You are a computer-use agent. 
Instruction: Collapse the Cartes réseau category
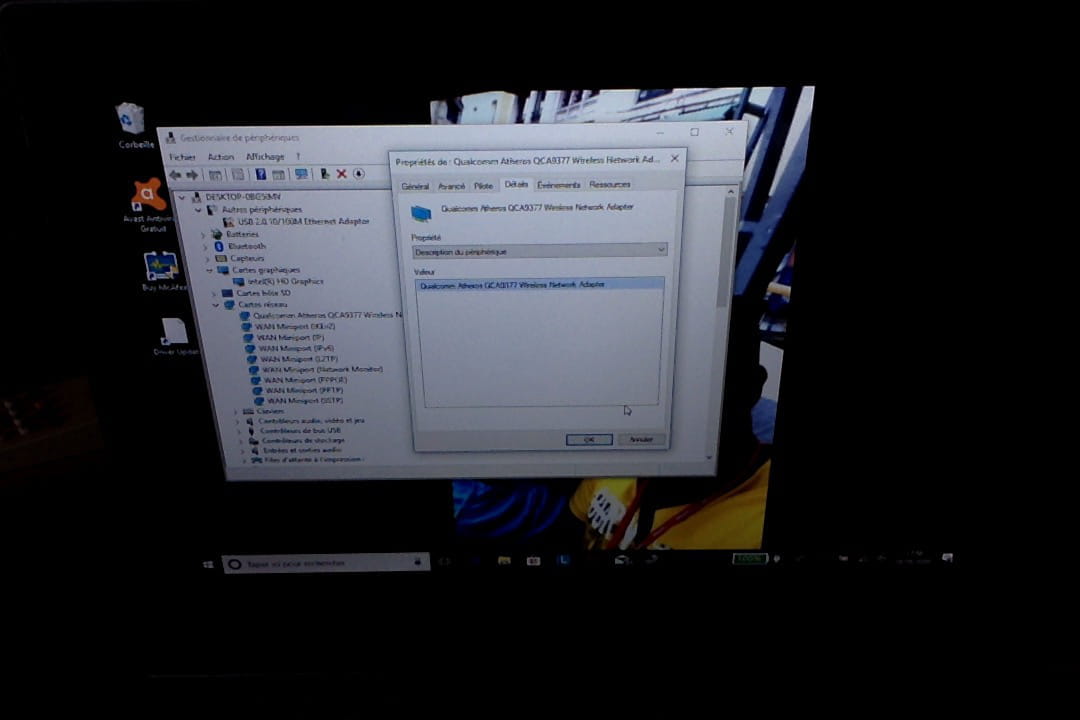click(216, 305)
